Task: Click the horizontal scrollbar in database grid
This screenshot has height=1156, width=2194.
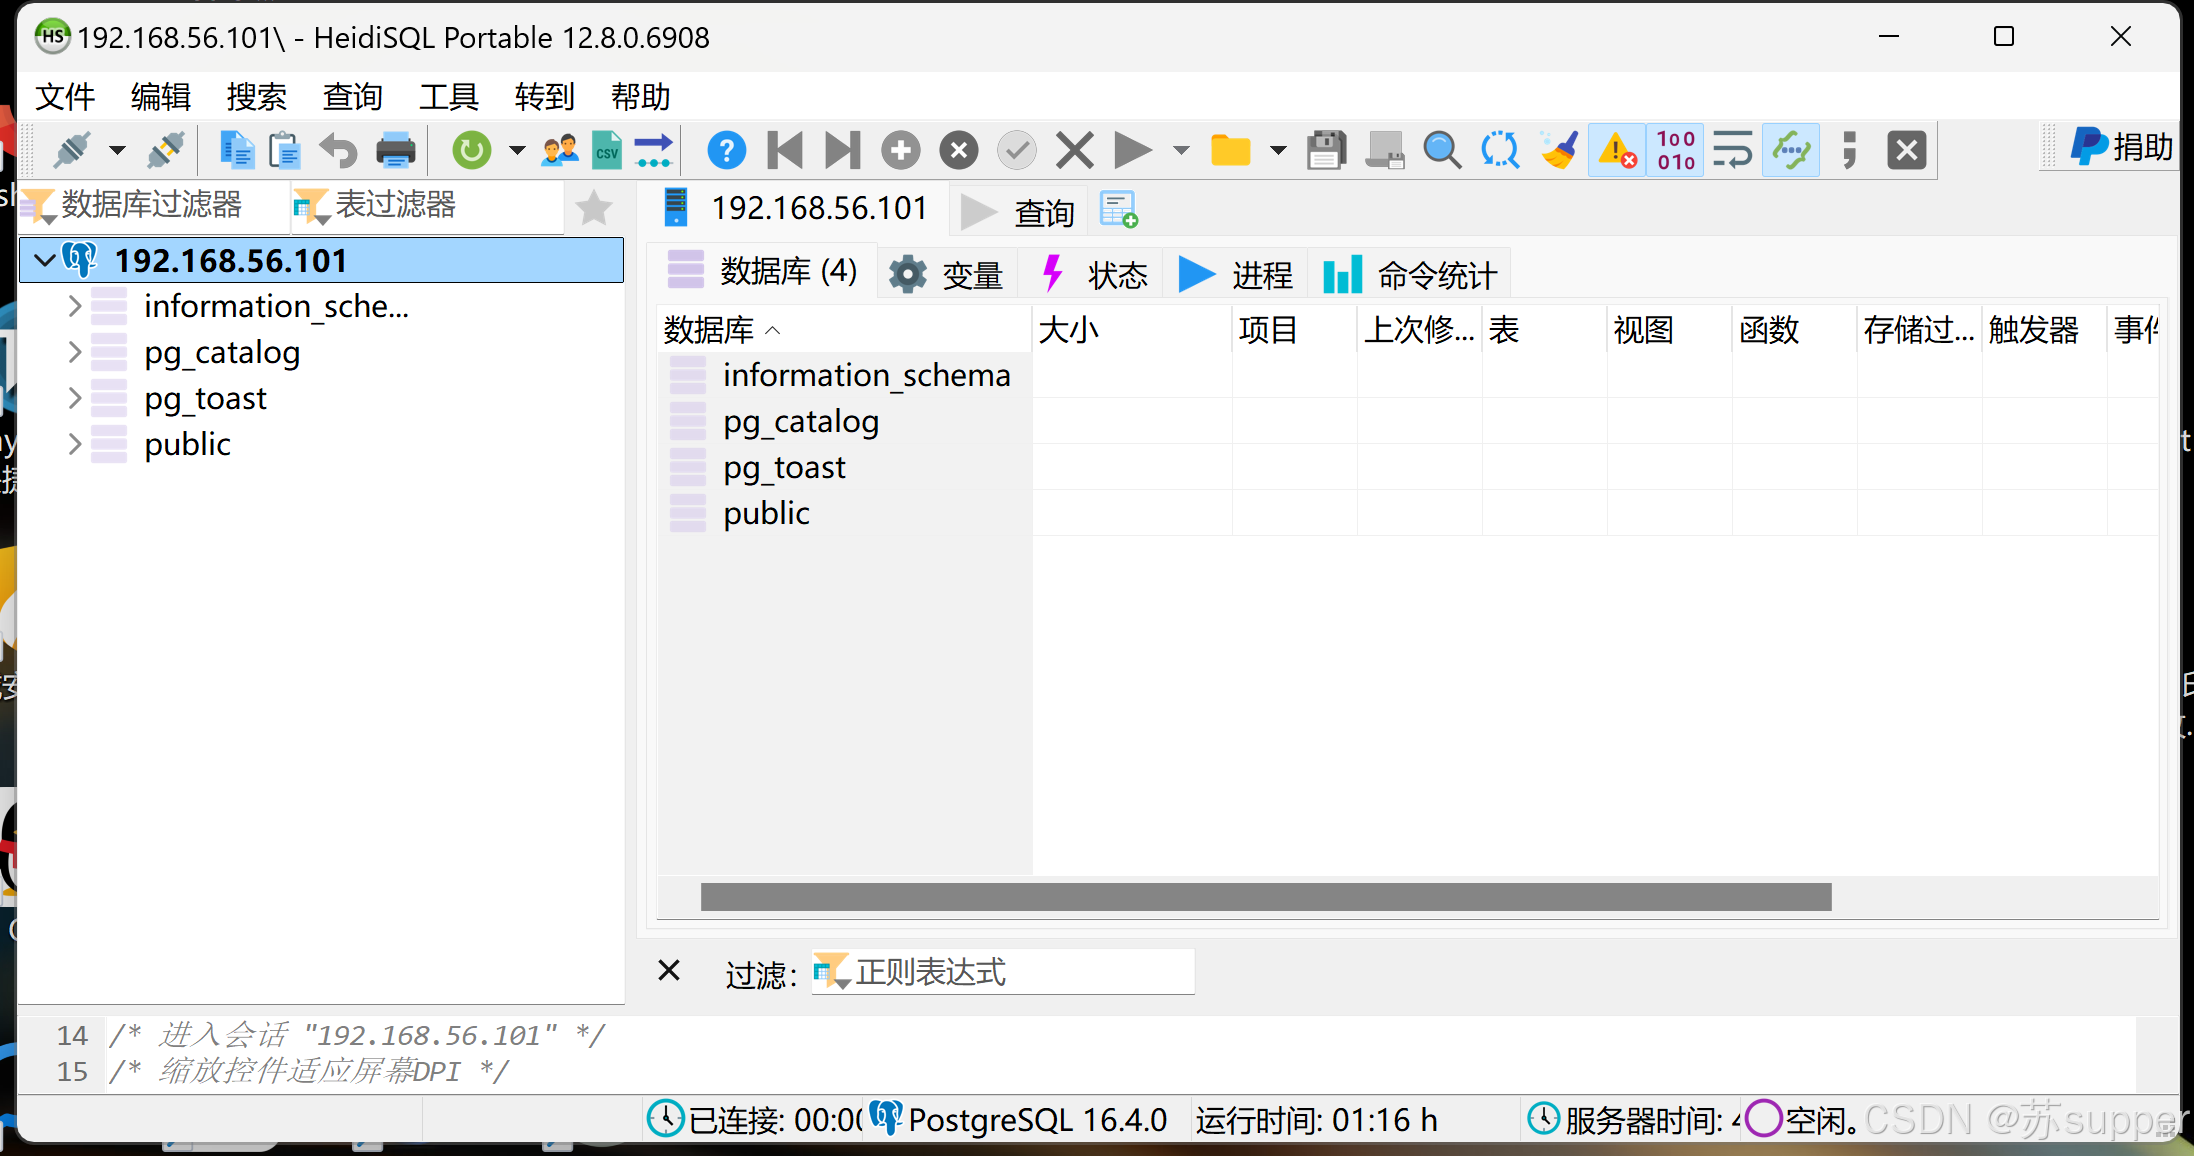Action: 1265,897
